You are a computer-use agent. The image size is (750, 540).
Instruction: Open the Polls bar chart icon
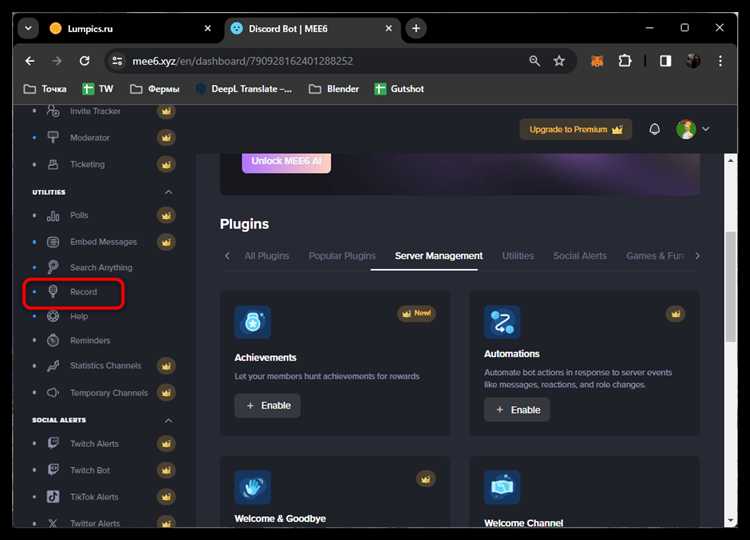point(53,216)
